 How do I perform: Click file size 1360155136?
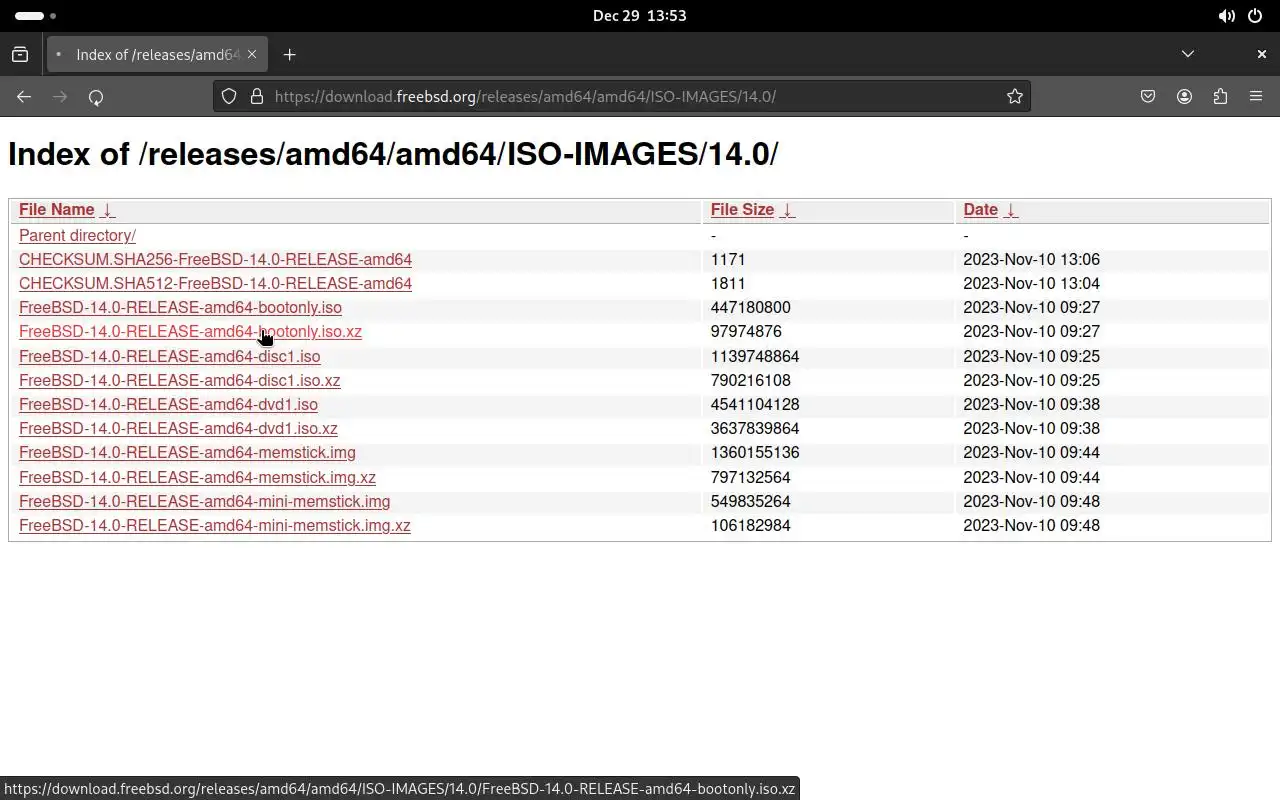coord(755,453)
